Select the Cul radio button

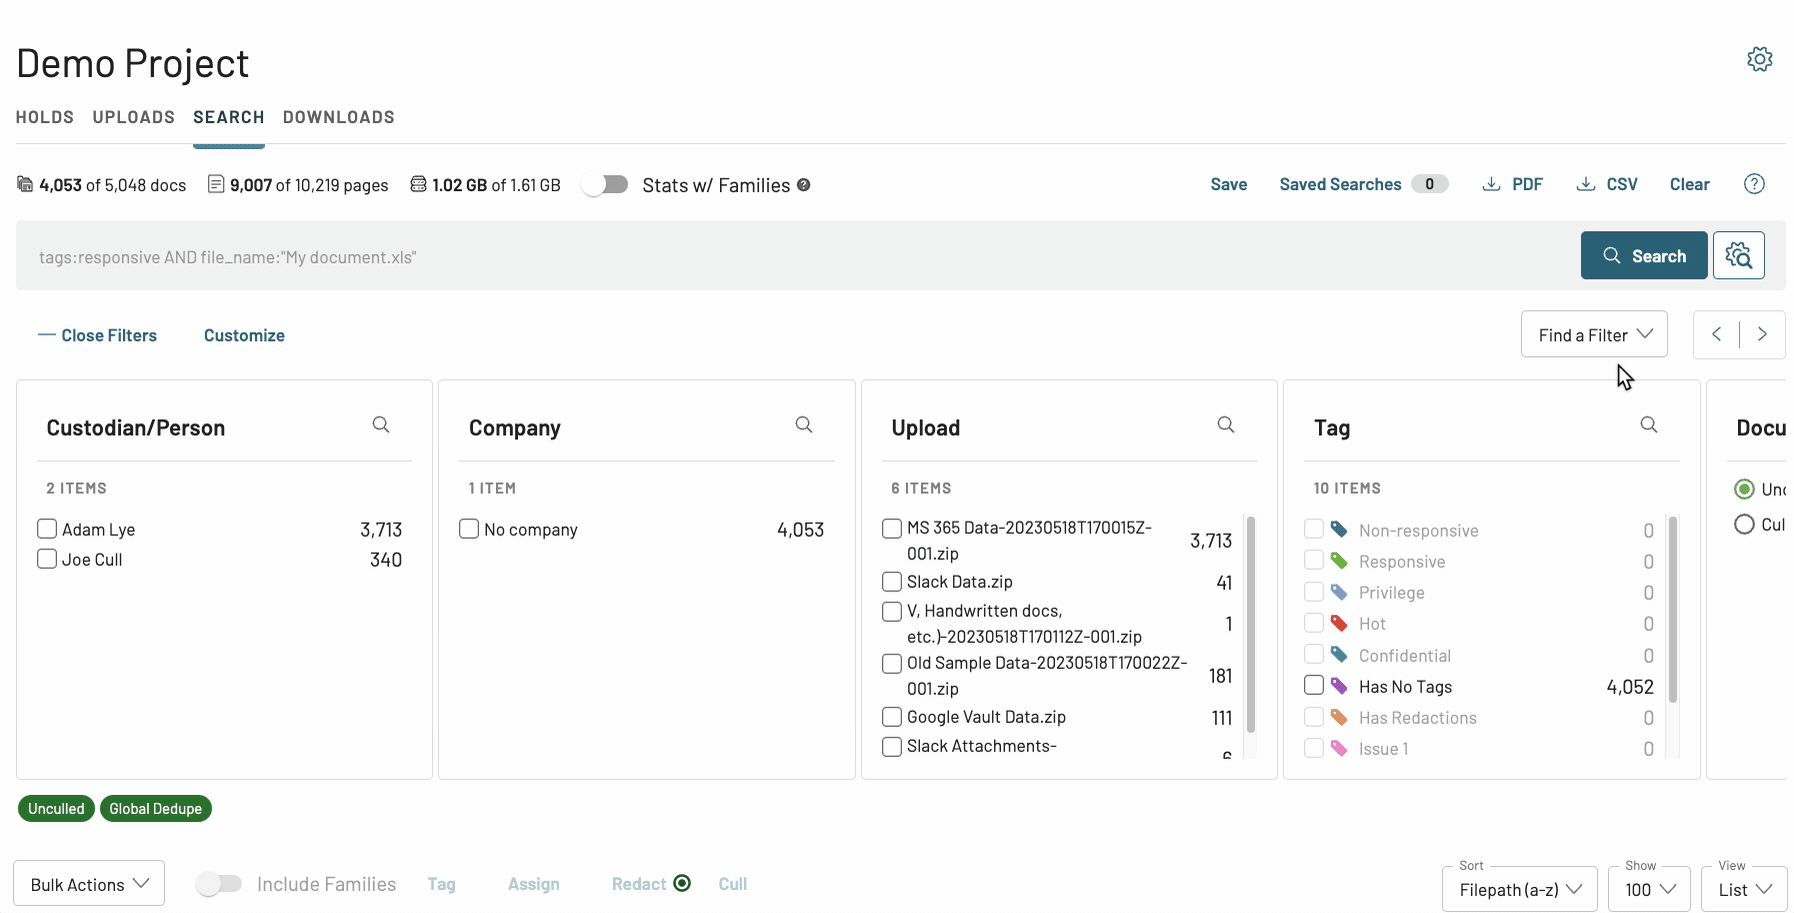click(x=1744, y=524)
